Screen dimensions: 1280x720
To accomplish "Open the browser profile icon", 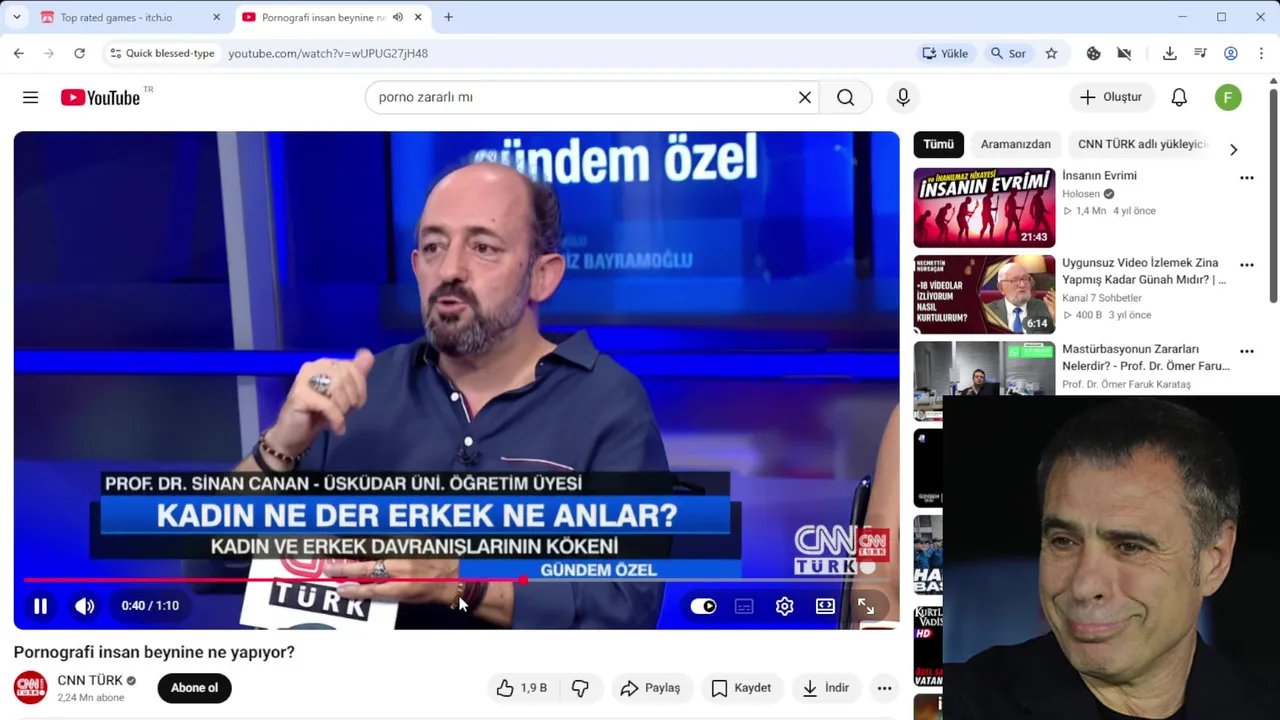I will [1231, 53].
